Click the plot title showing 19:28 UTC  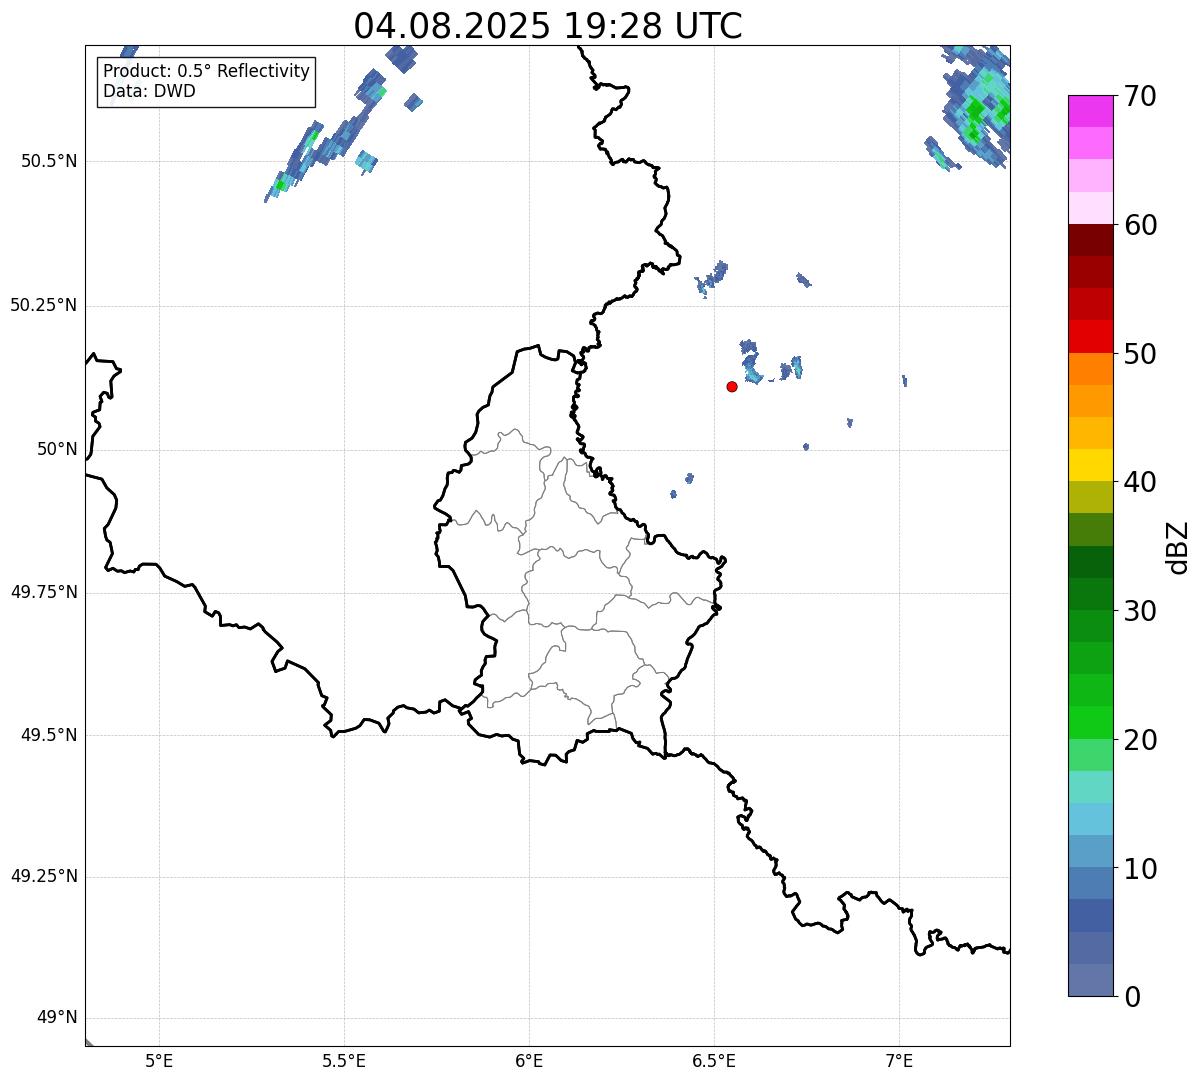click(x=548, y=26)
